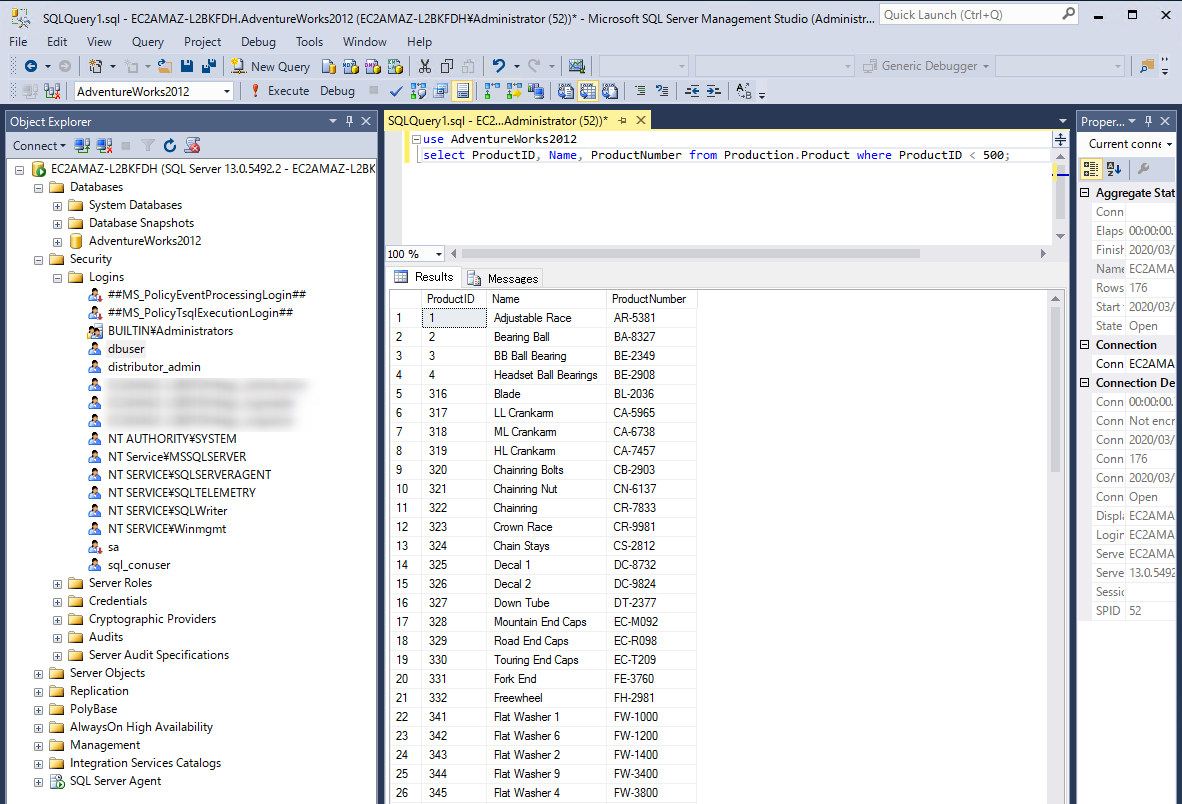The image size is (1182, 804).
Task: Collapse the Logins folder
Action: point(57,278)
